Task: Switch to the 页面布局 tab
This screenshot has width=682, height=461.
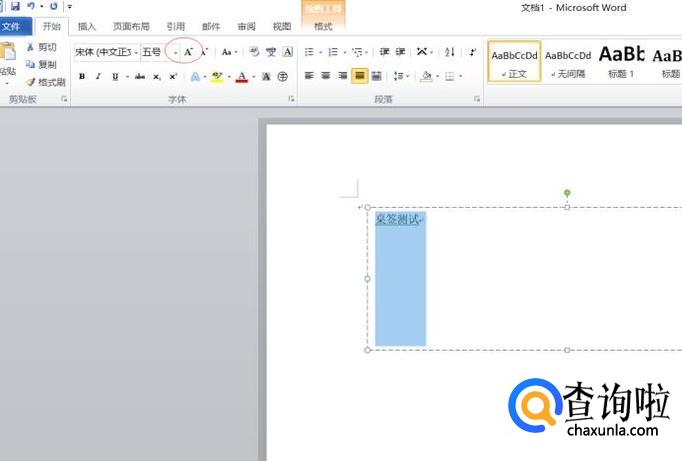Action: tap(131, 27)
